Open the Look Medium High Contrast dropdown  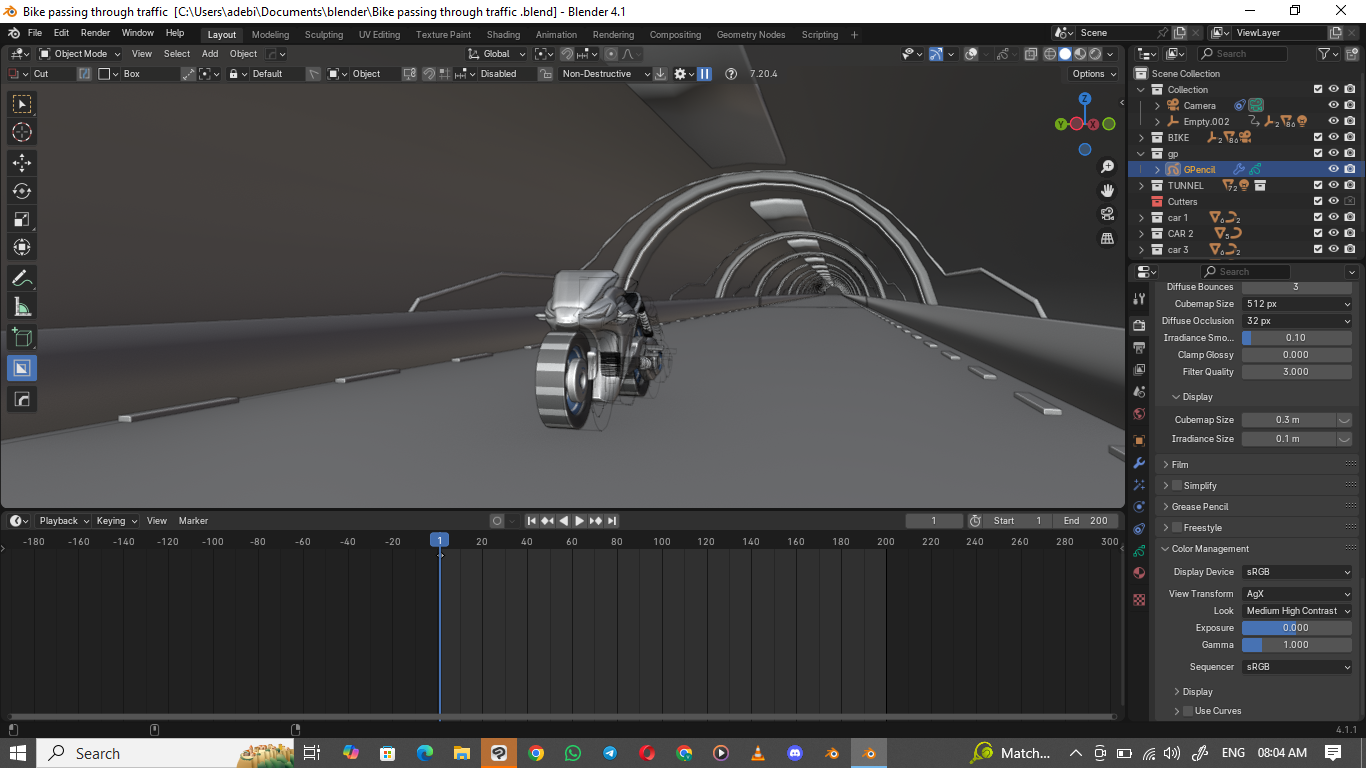1298,611
